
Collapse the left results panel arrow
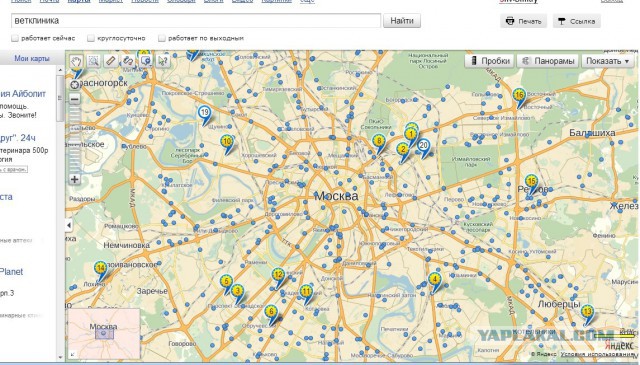pyautogui.click(x=69, y=225)
